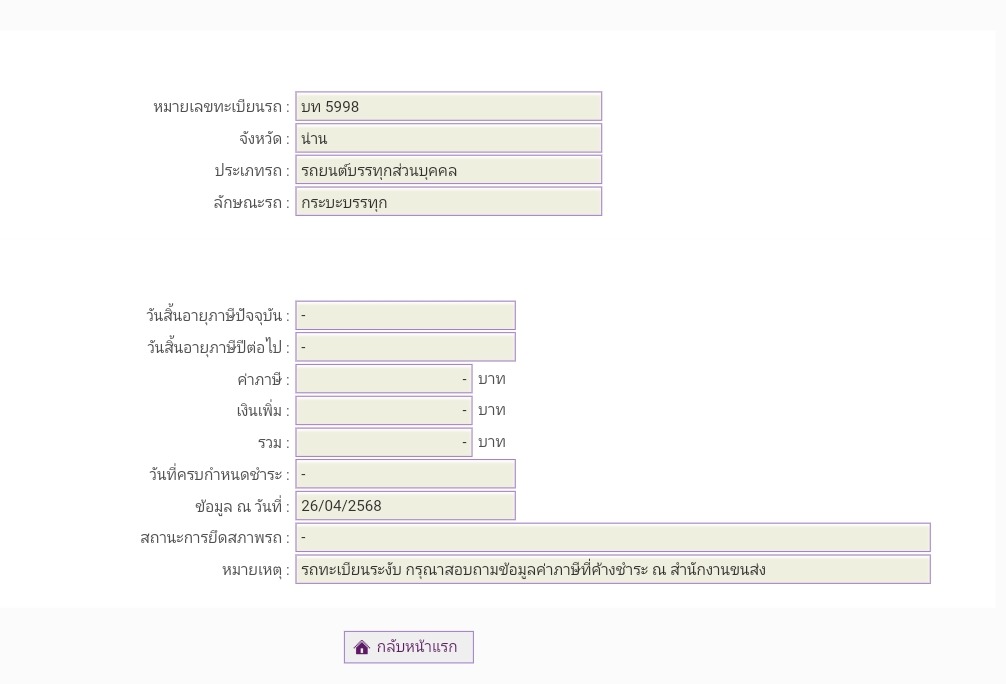This screenshot has width=1006, height=684.
Task: Select the ลักษณะรถ field กระบะบรรทุก
Action: click(x=448, y=201)
